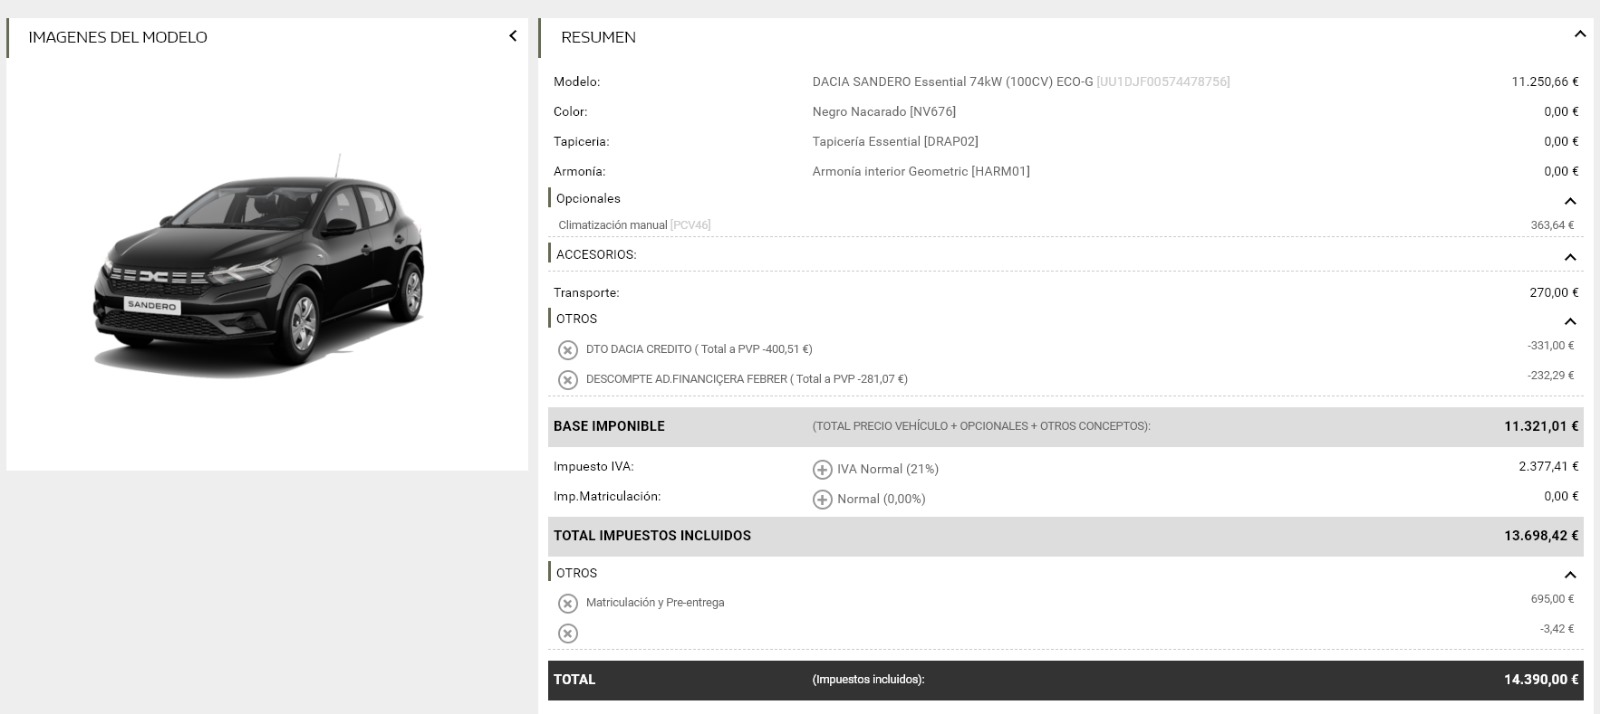The height and width of the screenshot is (714, 1600).
Task: Collapse the RESUMEN panel
Action: pos(1580,34)
